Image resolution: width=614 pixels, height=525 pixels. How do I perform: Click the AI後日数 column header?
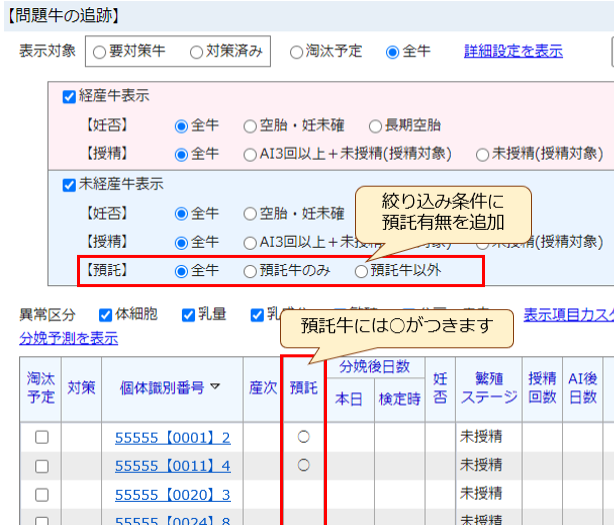(x=583, y=388)
